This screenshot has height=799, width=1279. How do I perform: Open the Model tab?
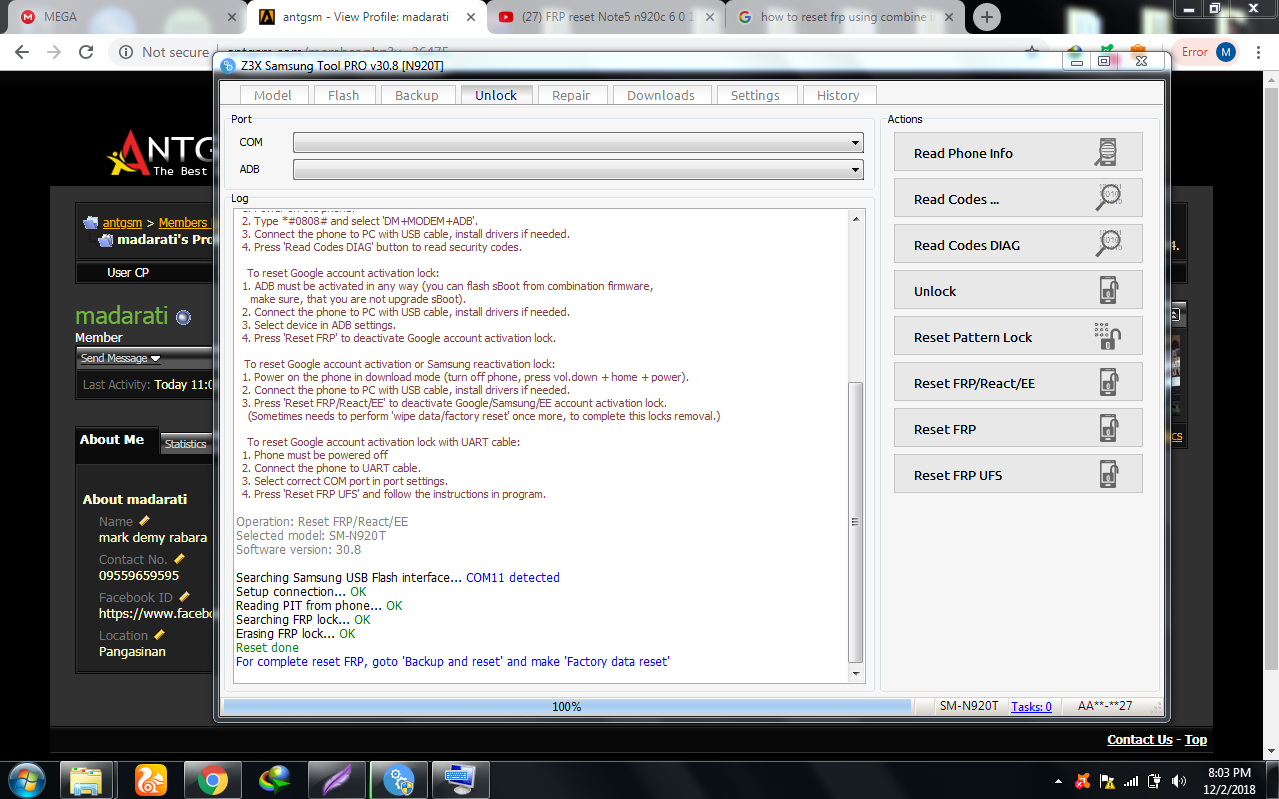(x=273, y=95)
